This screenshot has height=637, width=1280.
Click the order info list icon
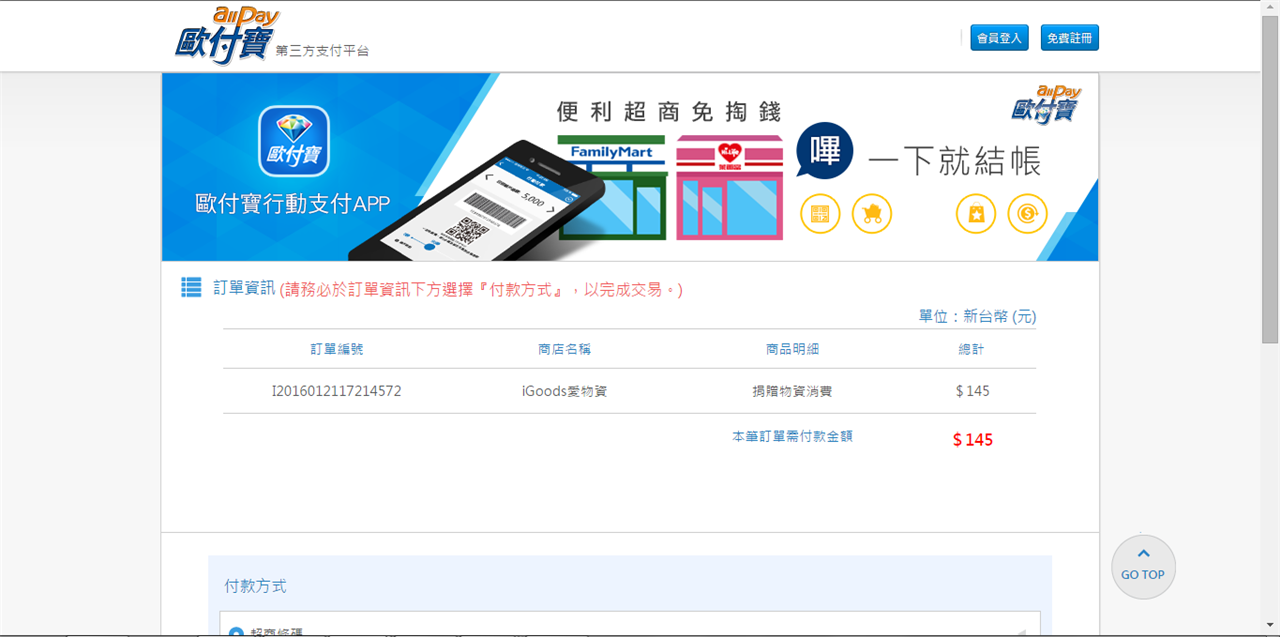(191, 288)
